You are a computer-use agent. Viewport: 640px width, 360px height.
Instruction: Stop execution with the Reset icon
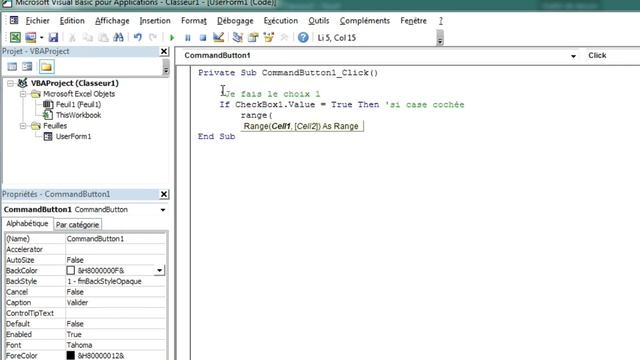(x=203, y=38)
